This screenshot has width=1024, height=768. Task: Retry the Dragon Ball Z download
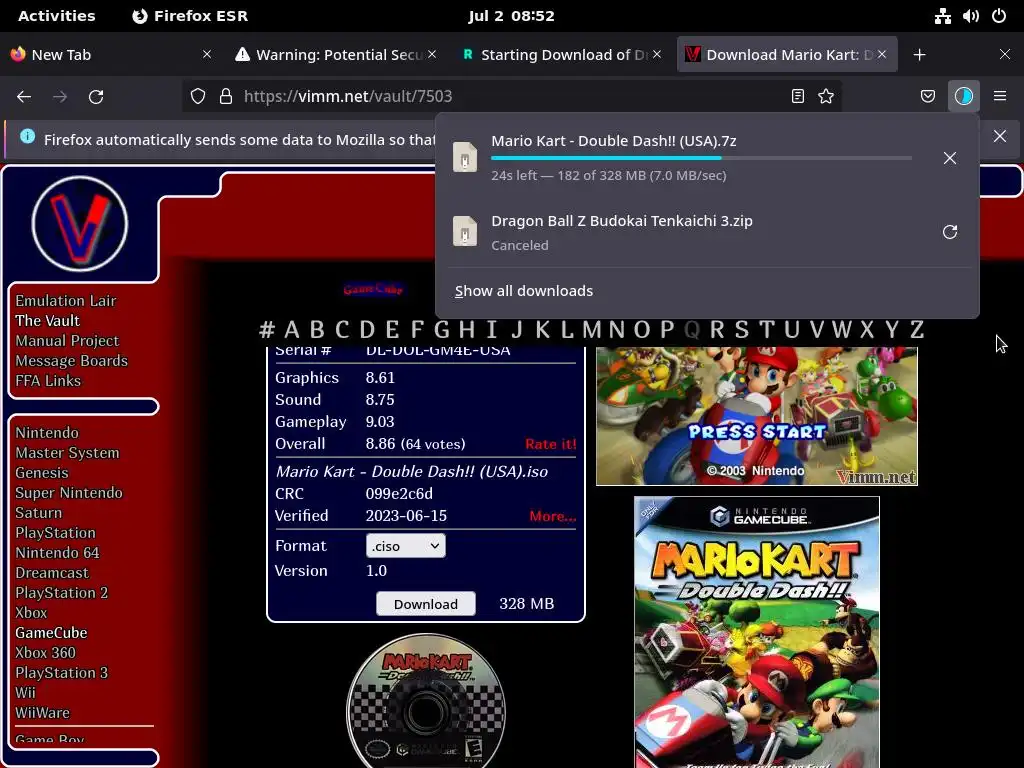(950, 232)
